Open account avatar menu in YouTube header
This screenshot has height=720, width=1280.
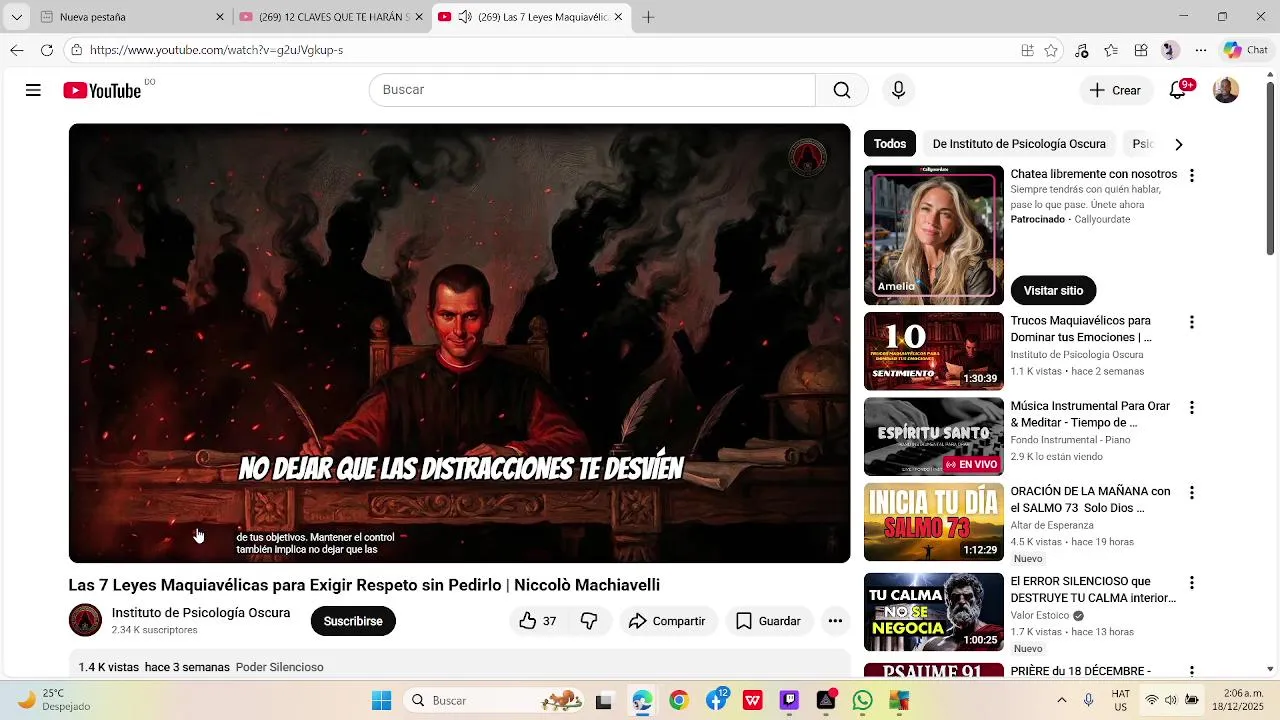coord(1226,90)
